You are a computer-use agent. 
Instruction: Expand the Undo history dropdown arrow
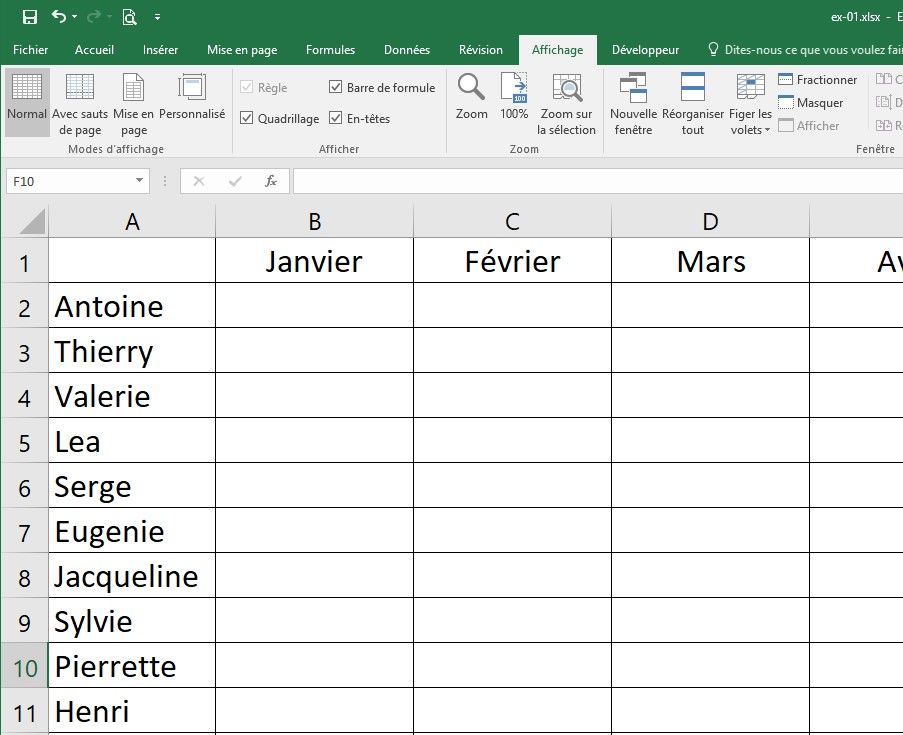click(76, 18)
